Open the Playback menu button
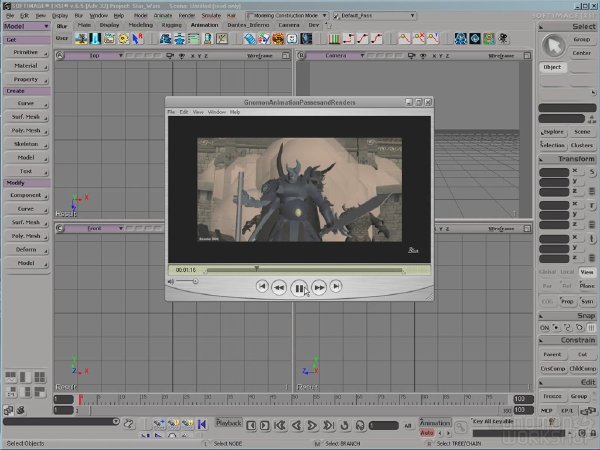Screen dimensions: 600x450 (x=229, y=423)
